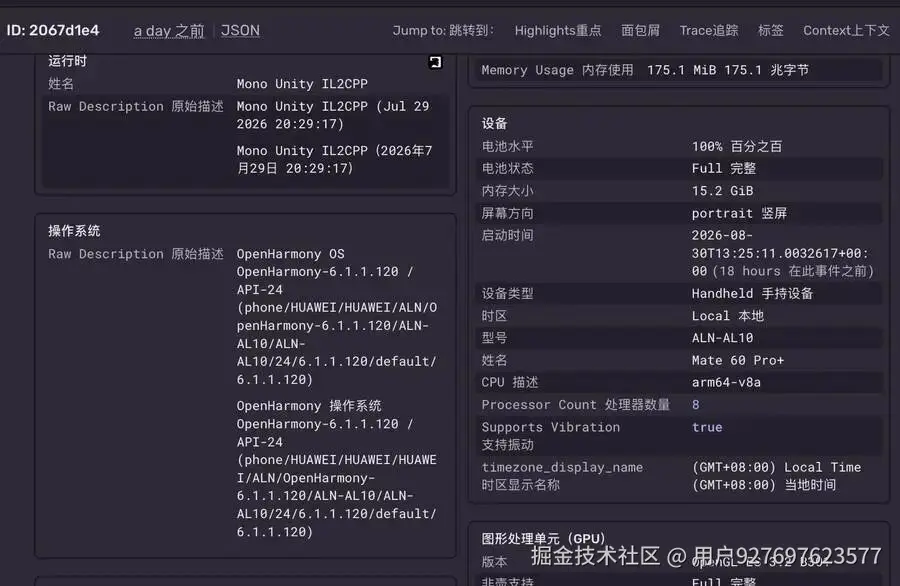900x586 pixels.
Task: Click orientation value portrait 竖屏
Action: 739,213
